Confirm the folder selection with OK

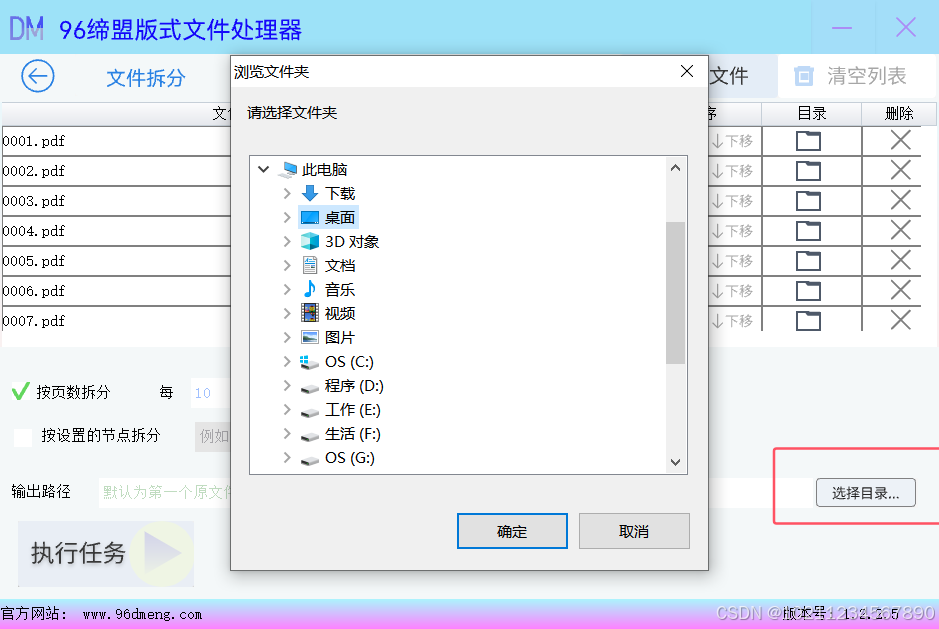(512, 531)
